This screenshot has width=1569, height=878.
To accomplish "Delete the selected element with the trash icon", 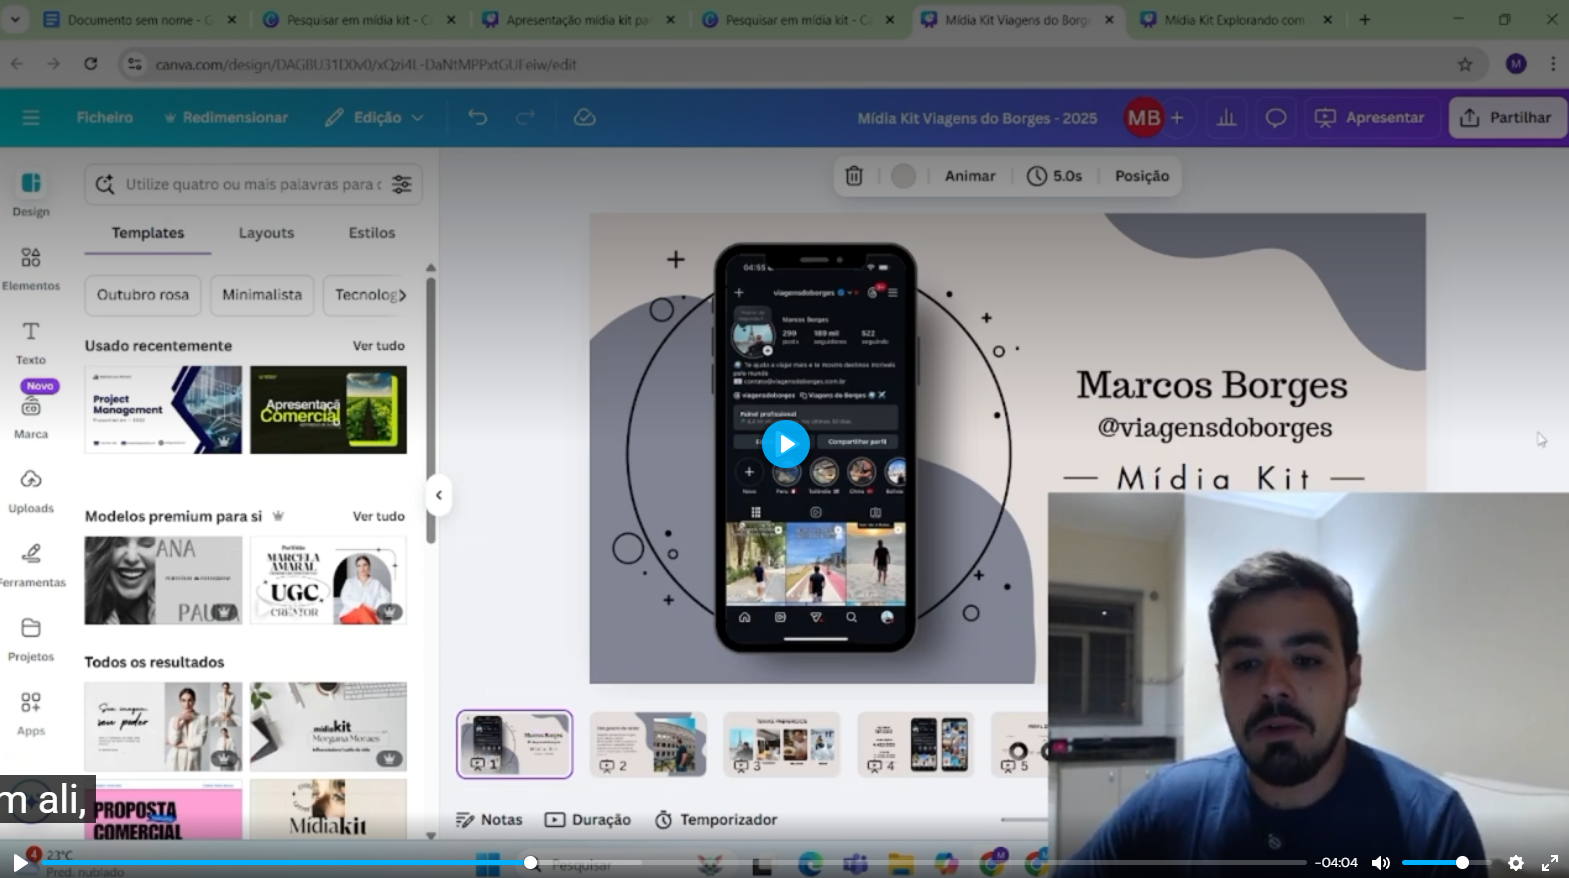I will pyautogui.click(x=854, y=176).
